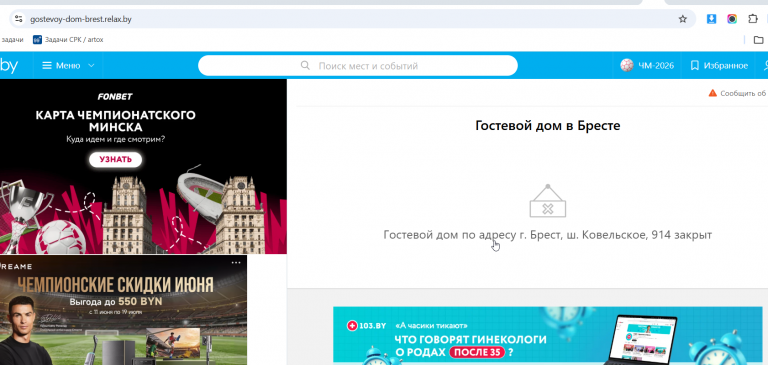The height and width of the screenshot is (365, 768).
Task: Click the ПОСЛЕ 35 red label
Action: pyautogui.click(x=477, y=352)
